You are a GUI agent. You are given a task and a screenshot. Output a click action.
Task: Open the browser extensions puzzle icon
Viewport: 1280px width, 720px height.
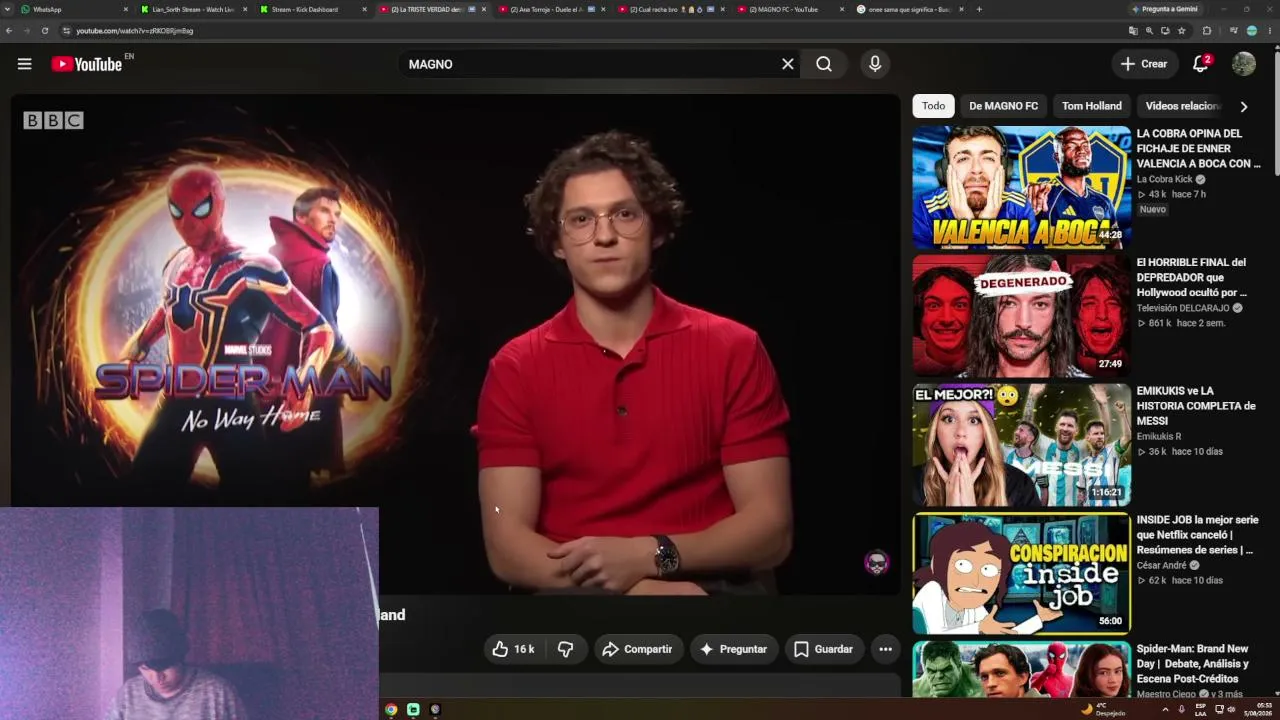1206,31
